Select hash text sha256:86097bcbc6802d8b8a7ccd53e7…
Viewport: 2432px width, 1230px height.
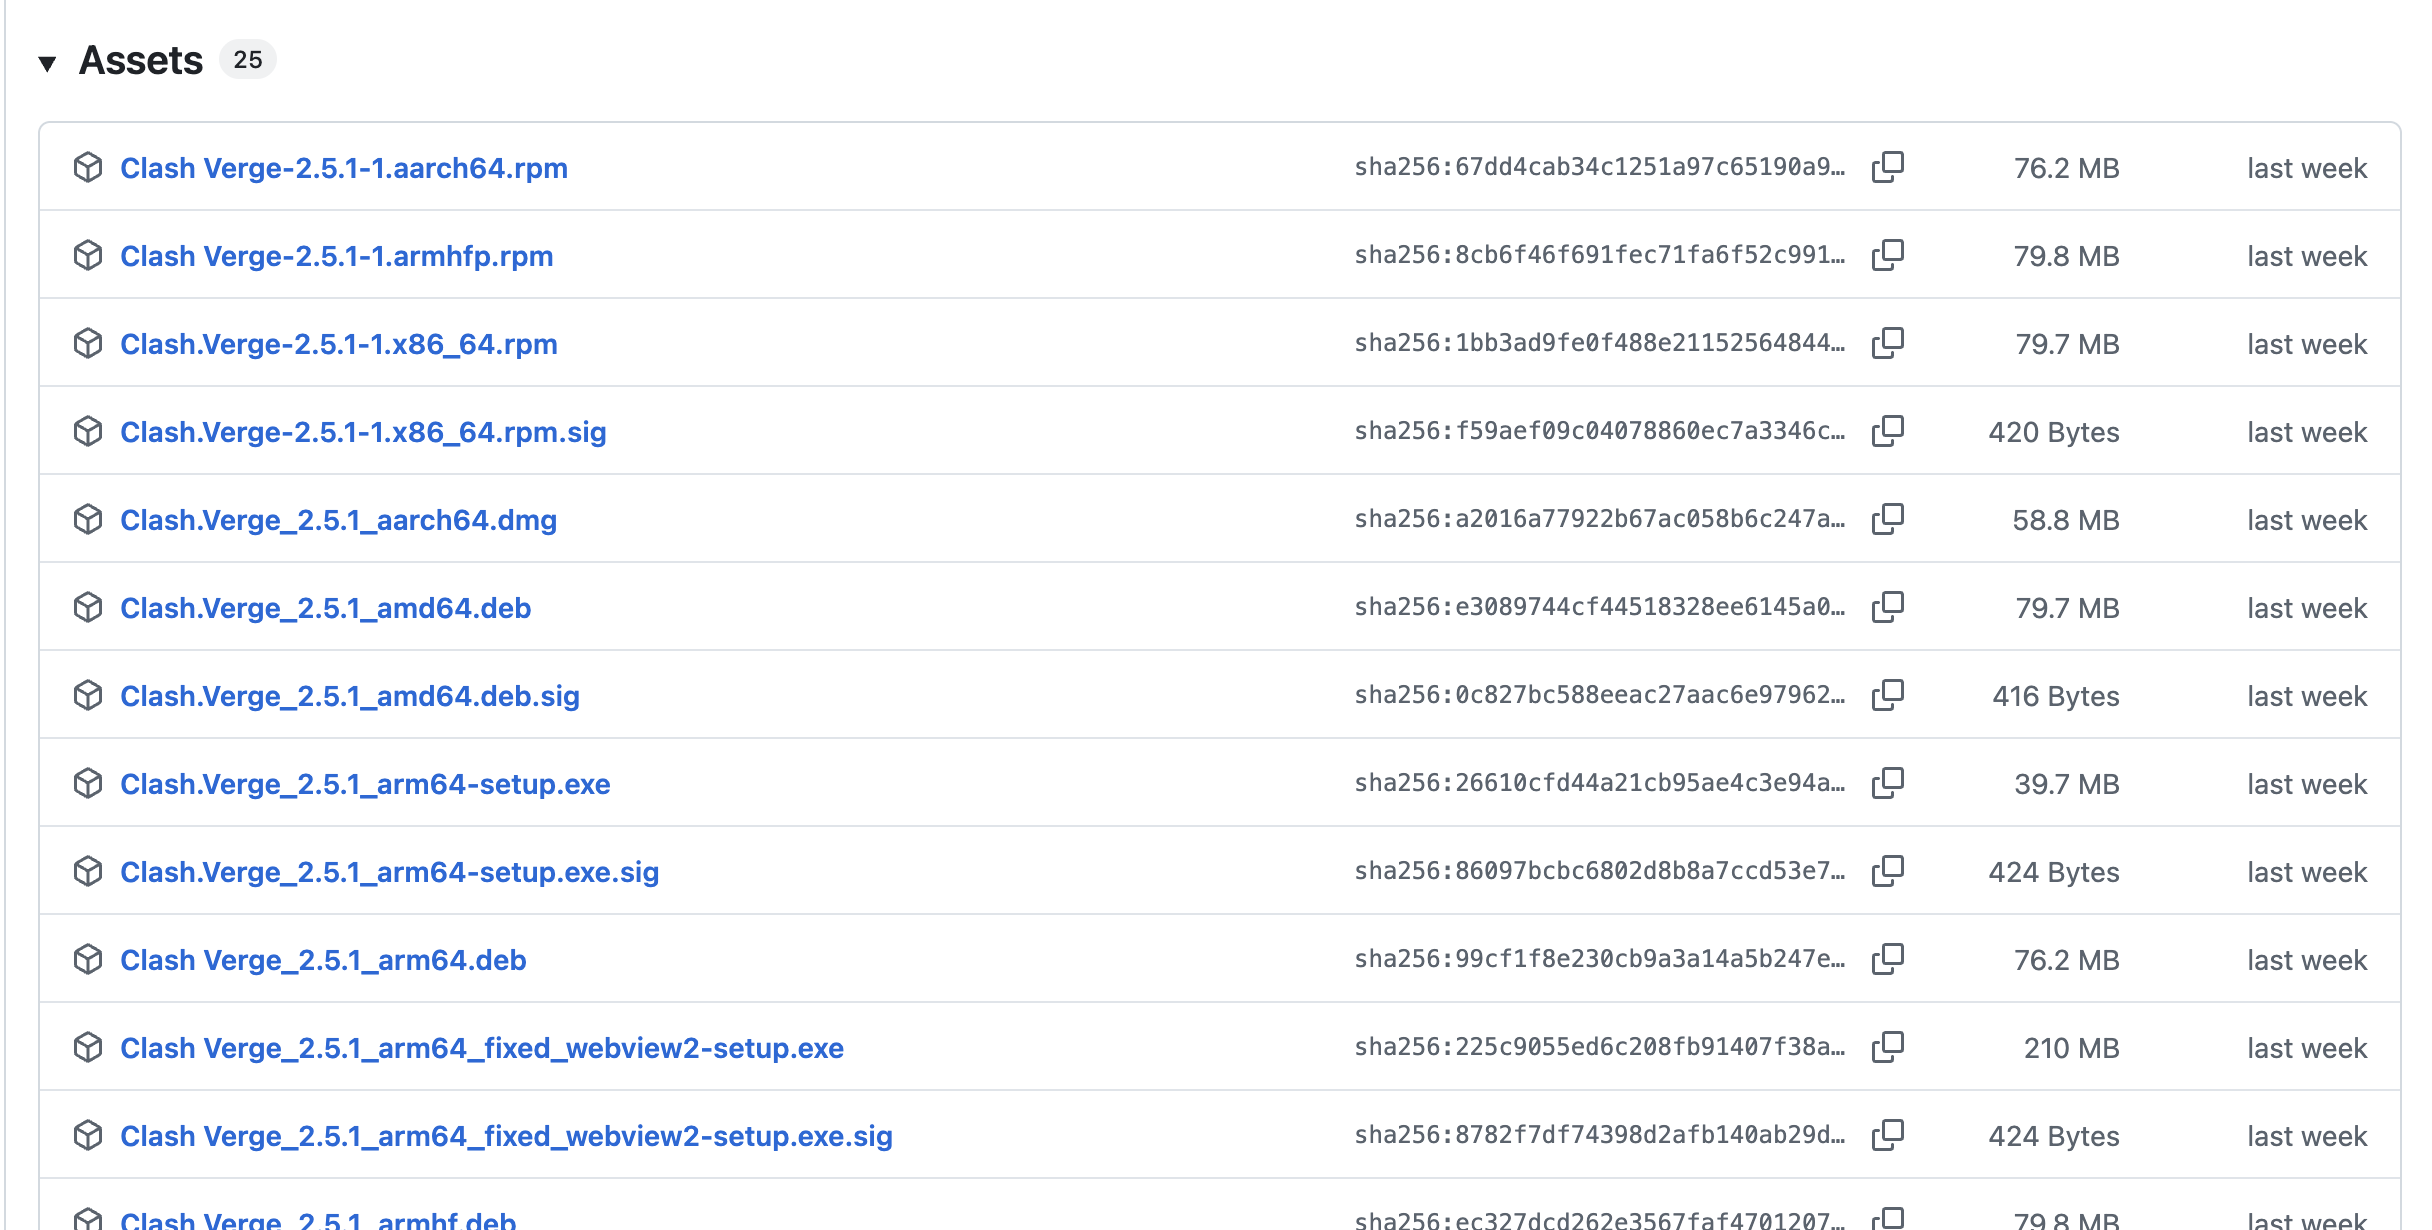(1600, 871)
